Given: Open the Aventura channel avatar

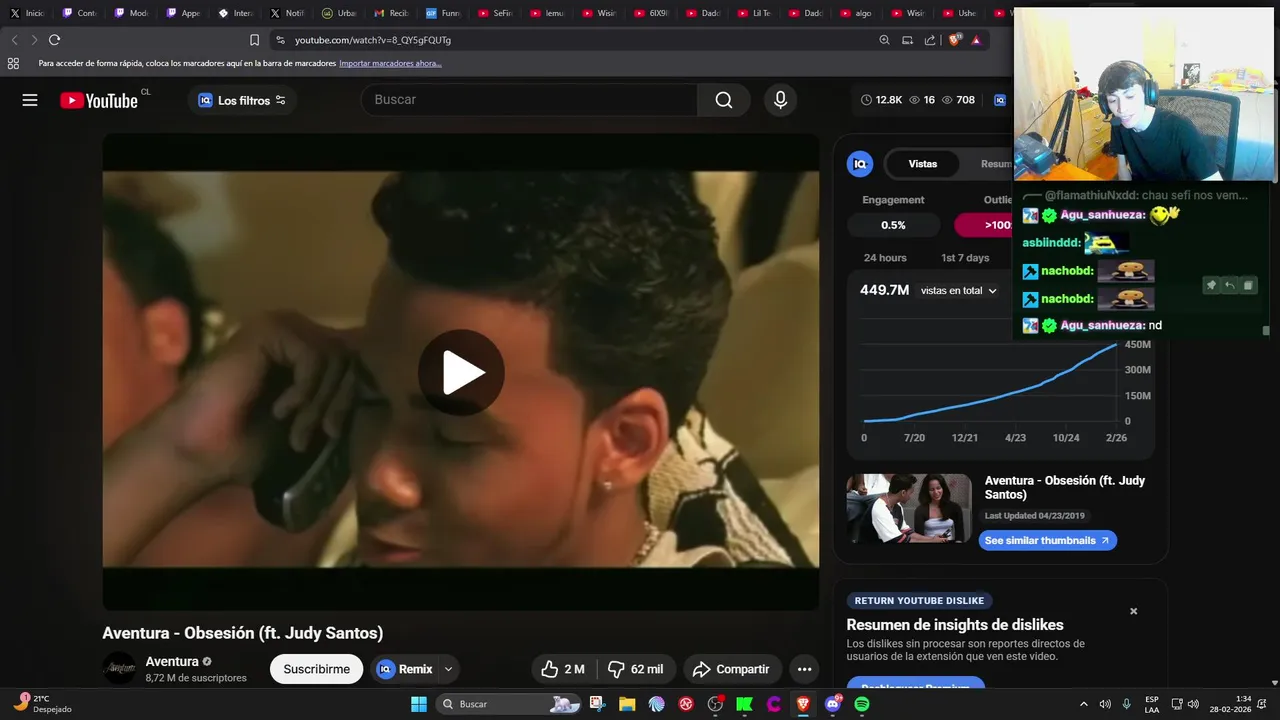Looking at the screenshot, I should 120,668.
